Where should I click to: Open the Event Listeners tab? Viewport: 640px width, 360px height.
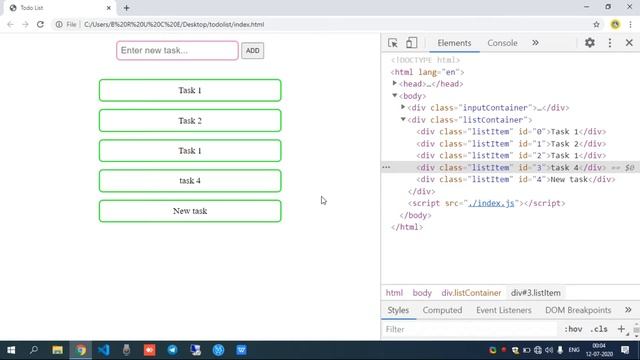coord(504,310)
